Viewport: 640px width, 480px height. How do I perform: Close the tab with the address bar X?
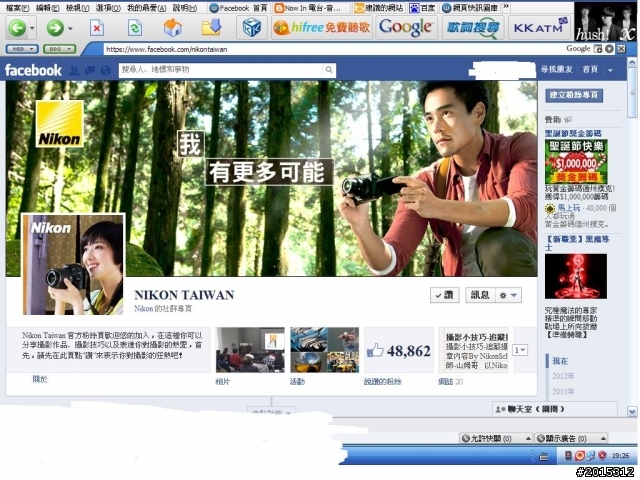tap(621, 49)
